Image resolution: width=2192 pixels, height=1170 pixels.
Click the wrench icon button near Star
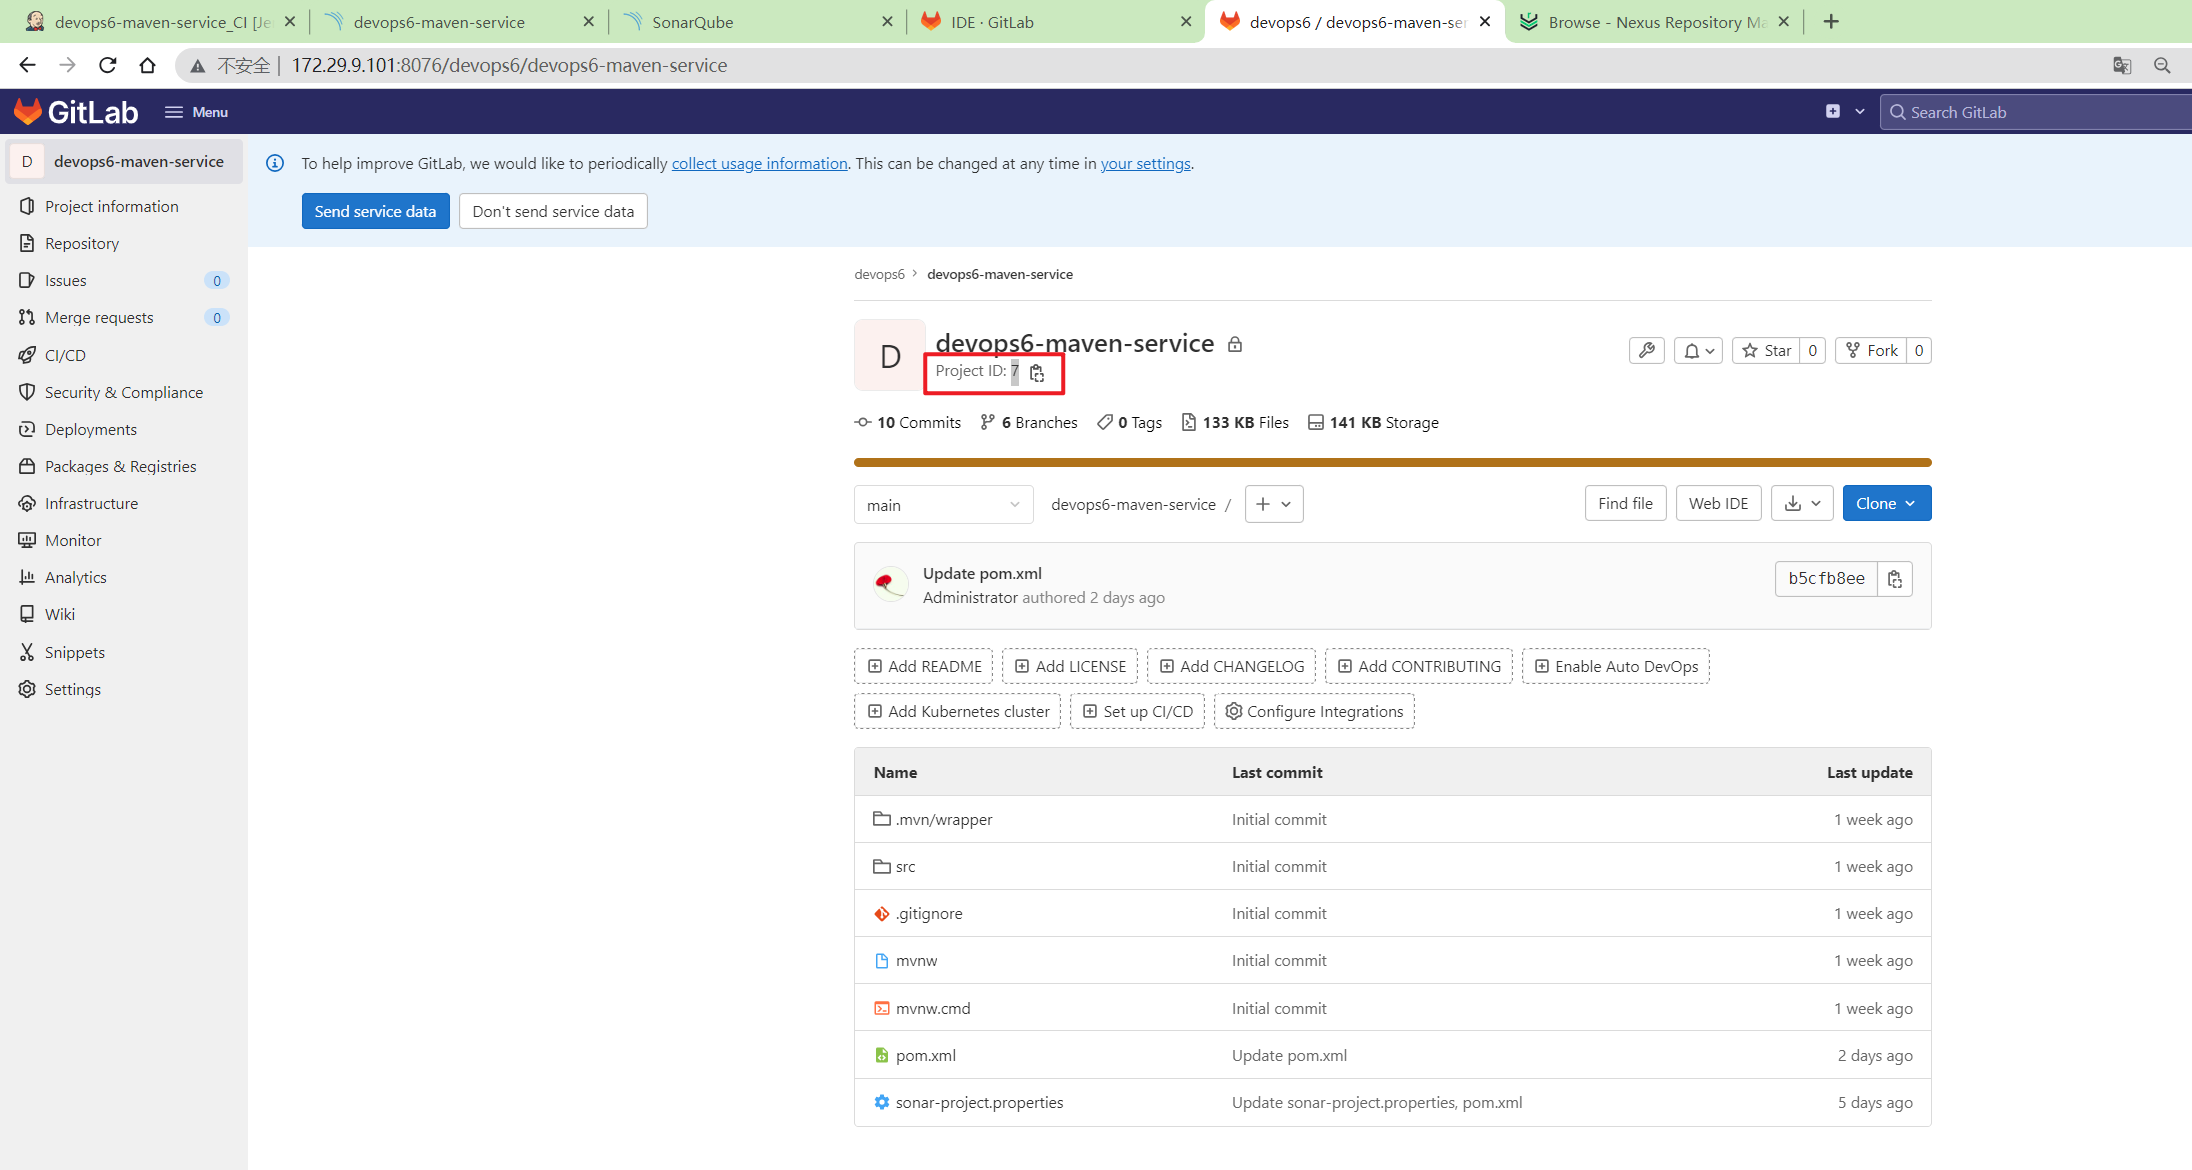pos(1646,350)
